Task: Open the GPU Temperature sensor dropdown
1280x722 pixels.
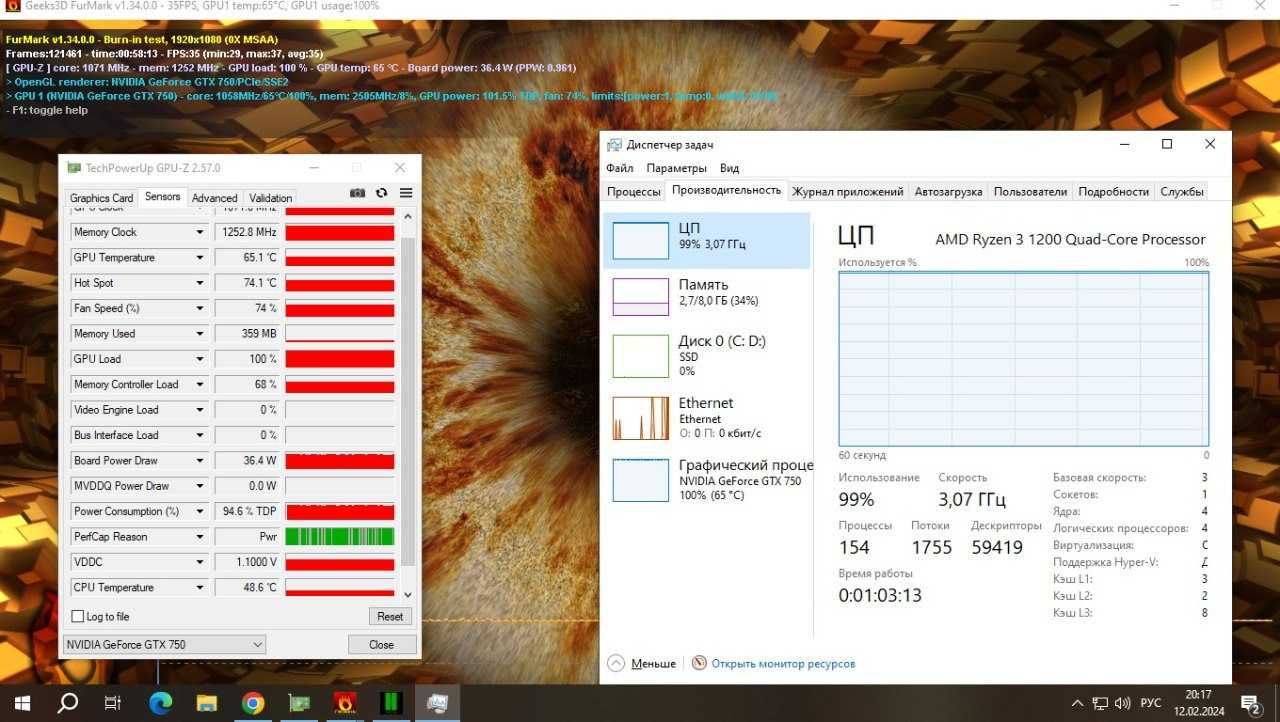Action: pos(199,257)
